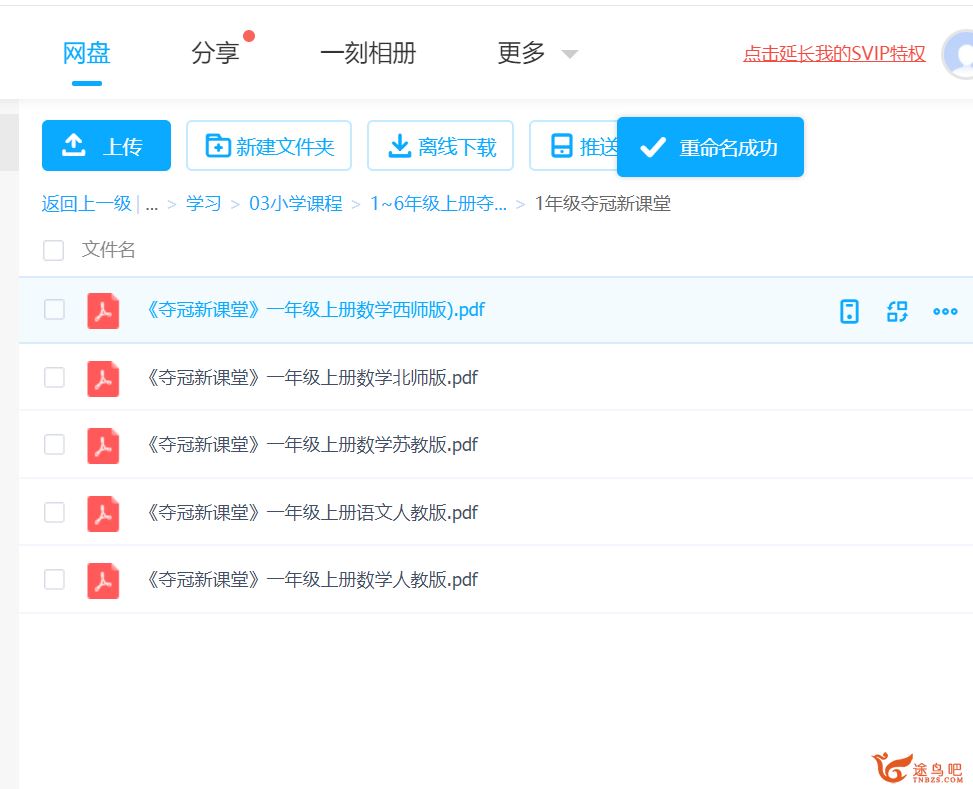Switch to the 网盘 tab
973x789 pixels.
point(86,53)
